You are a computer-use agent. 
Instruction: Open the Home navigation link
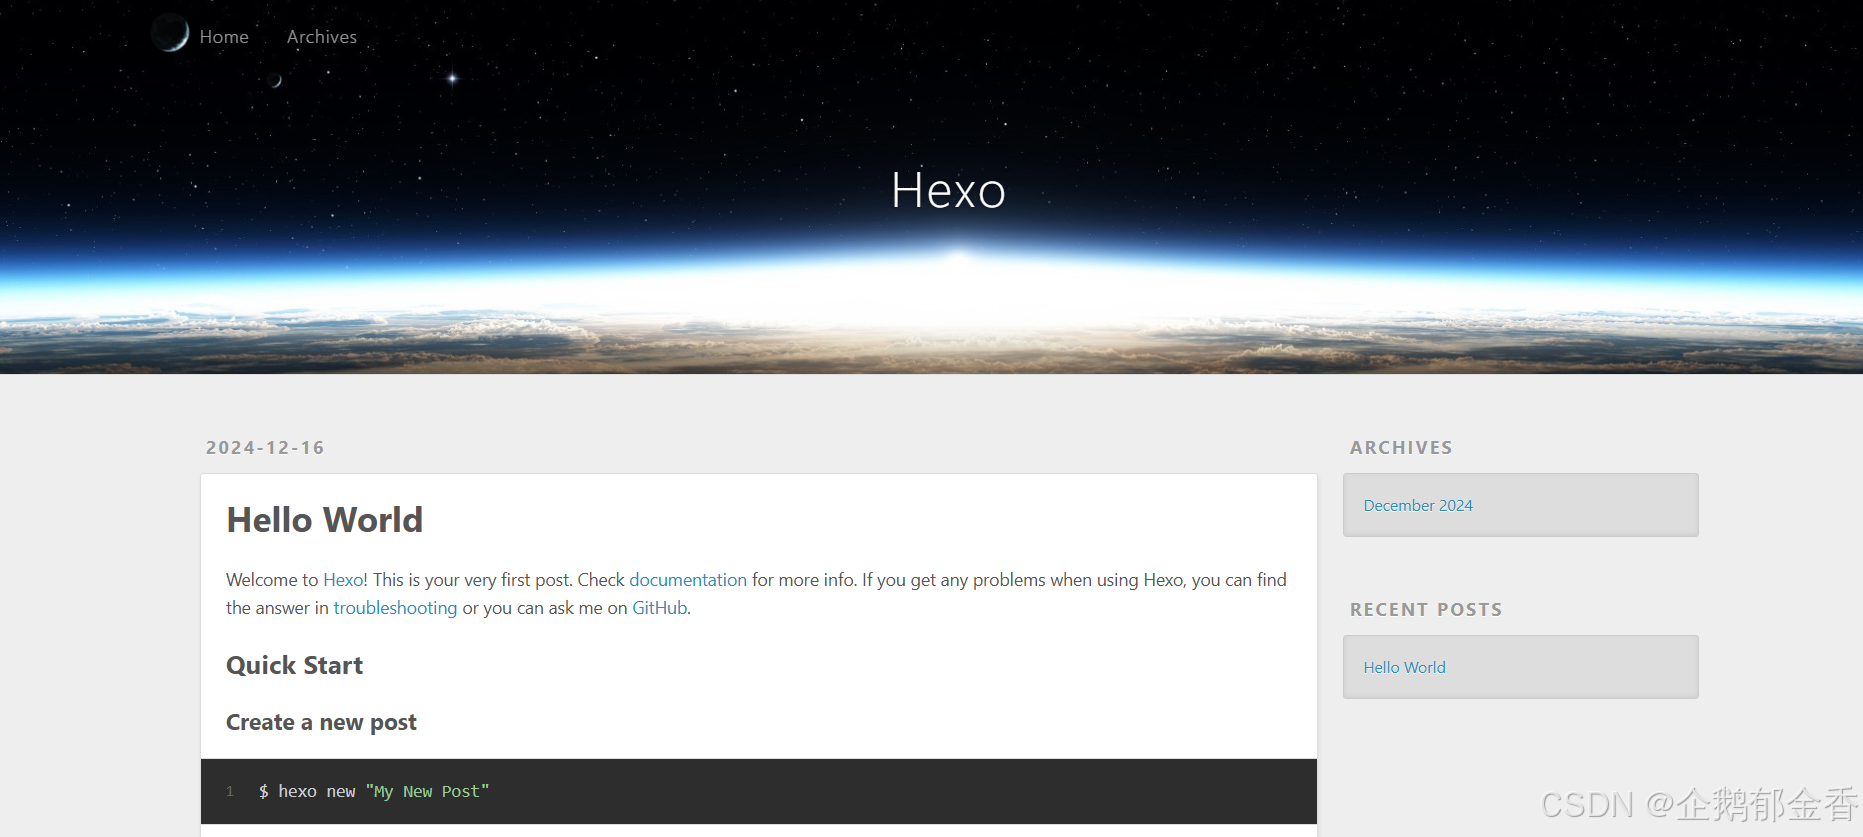(224, 37)
